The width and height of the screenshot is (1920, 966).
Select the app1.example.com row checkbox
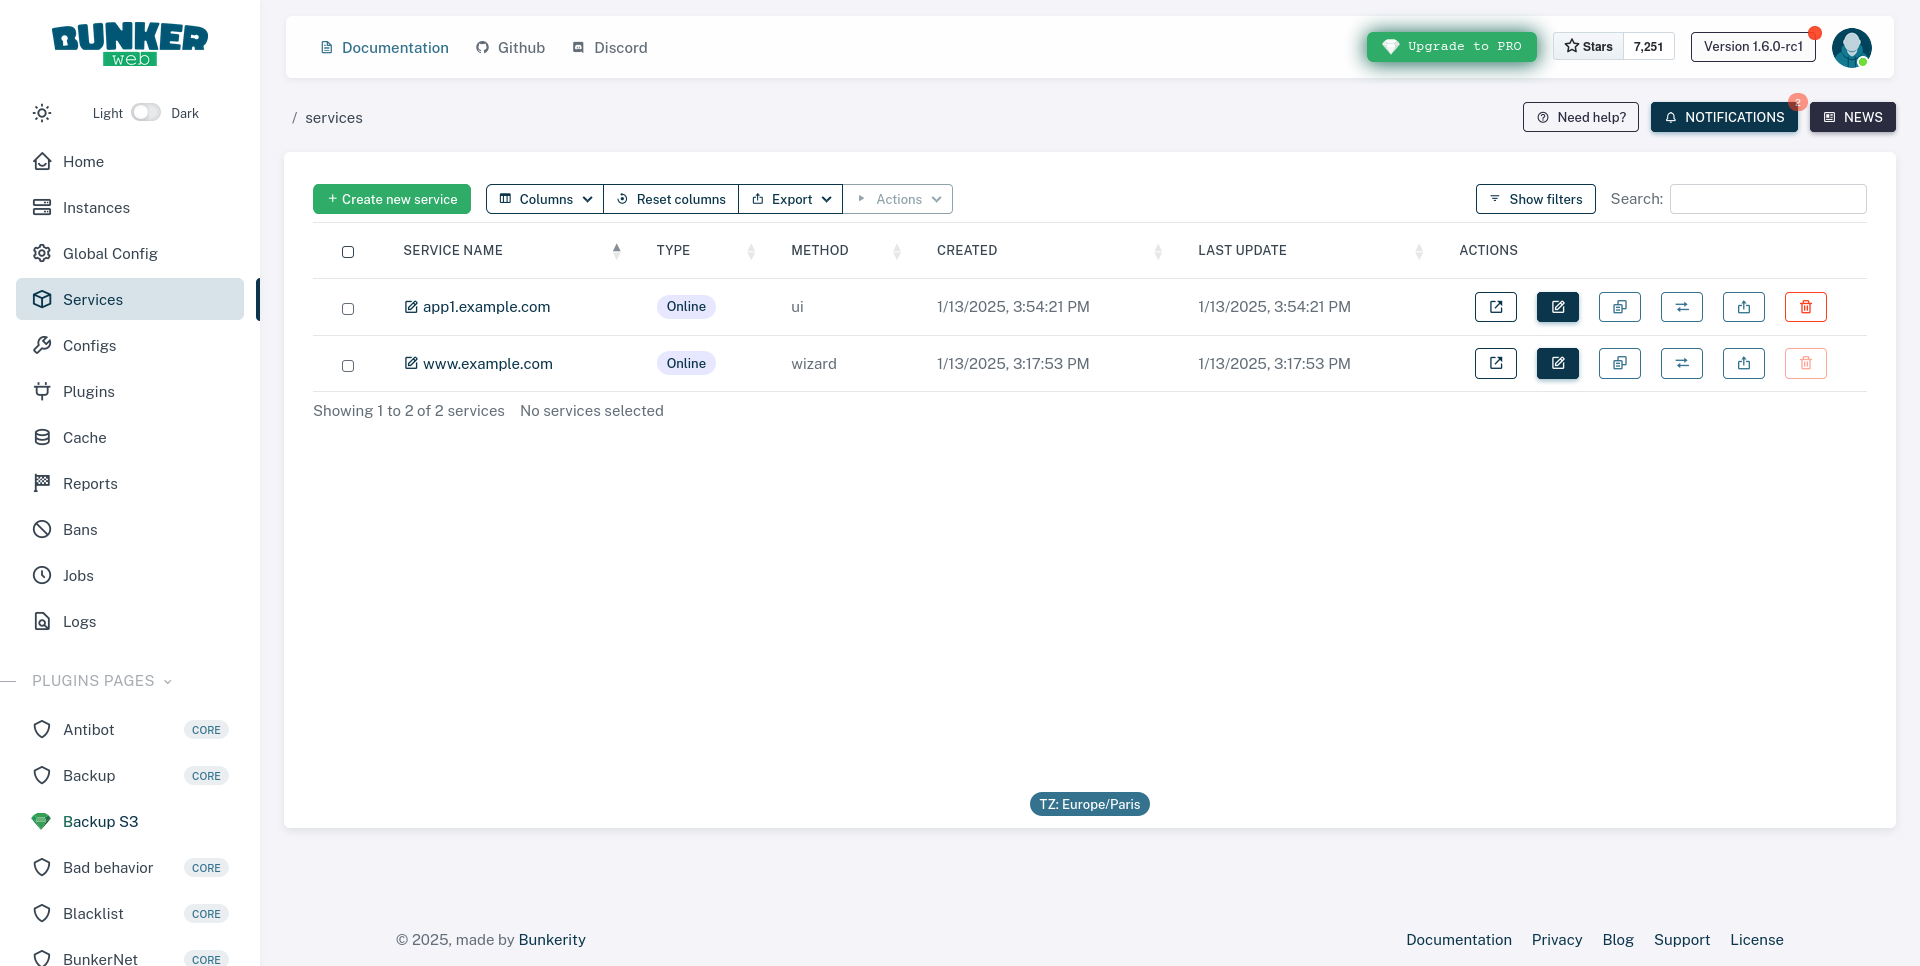(x=348, y=309)
